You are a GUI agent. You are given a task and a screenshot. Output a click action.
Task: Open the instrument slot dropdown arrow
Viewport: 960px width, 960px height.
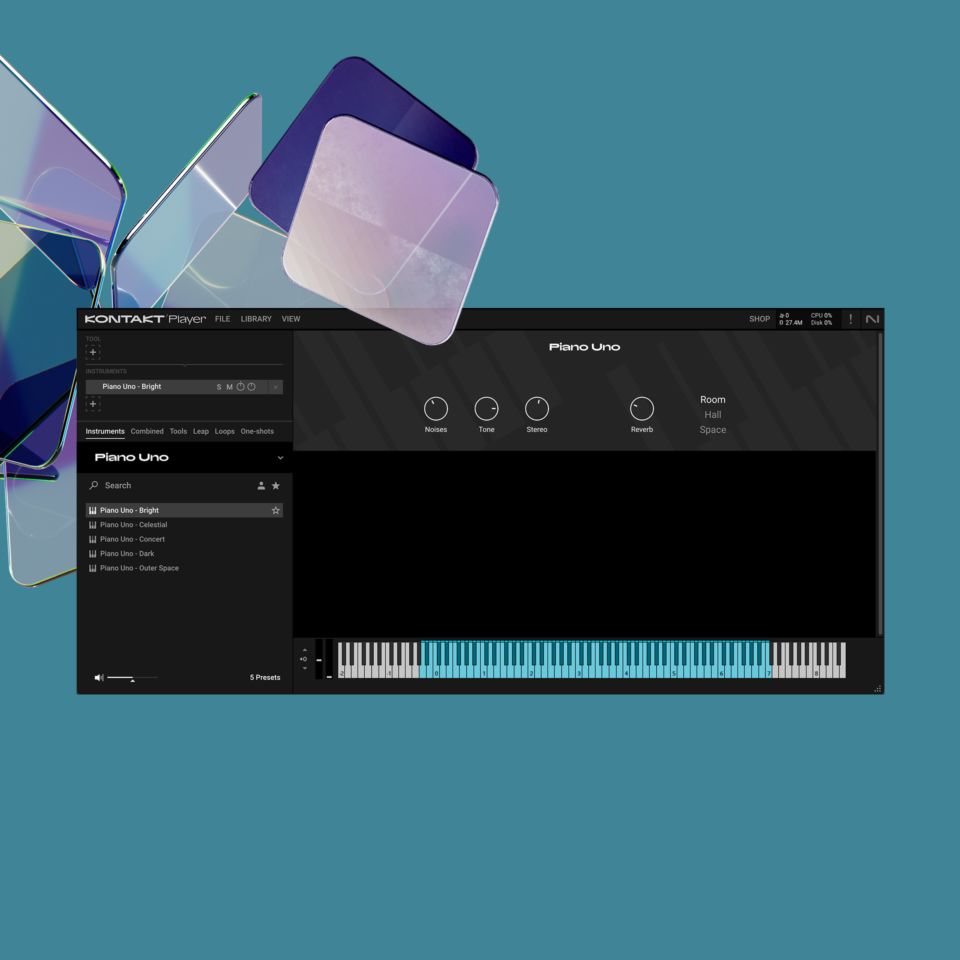(276, 387)
